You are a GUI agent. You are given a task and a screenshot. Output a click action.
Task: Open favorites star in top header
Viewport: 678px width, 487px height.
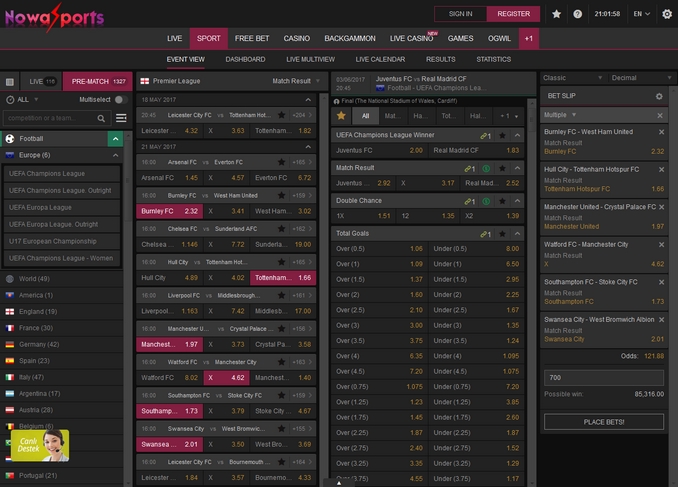pyautogui.click(x=556, y=14)
